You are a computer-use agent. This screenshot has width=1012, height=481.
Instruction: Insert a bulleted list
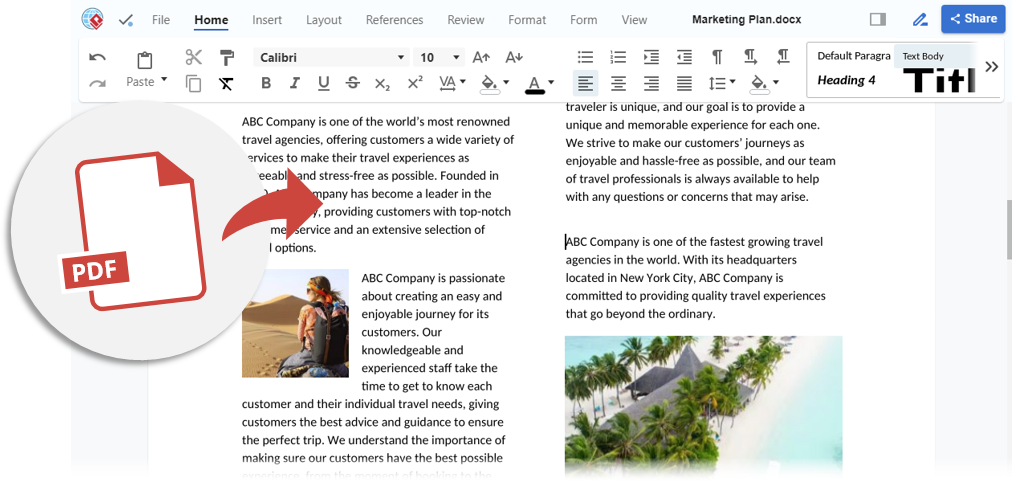pos(586,58)
